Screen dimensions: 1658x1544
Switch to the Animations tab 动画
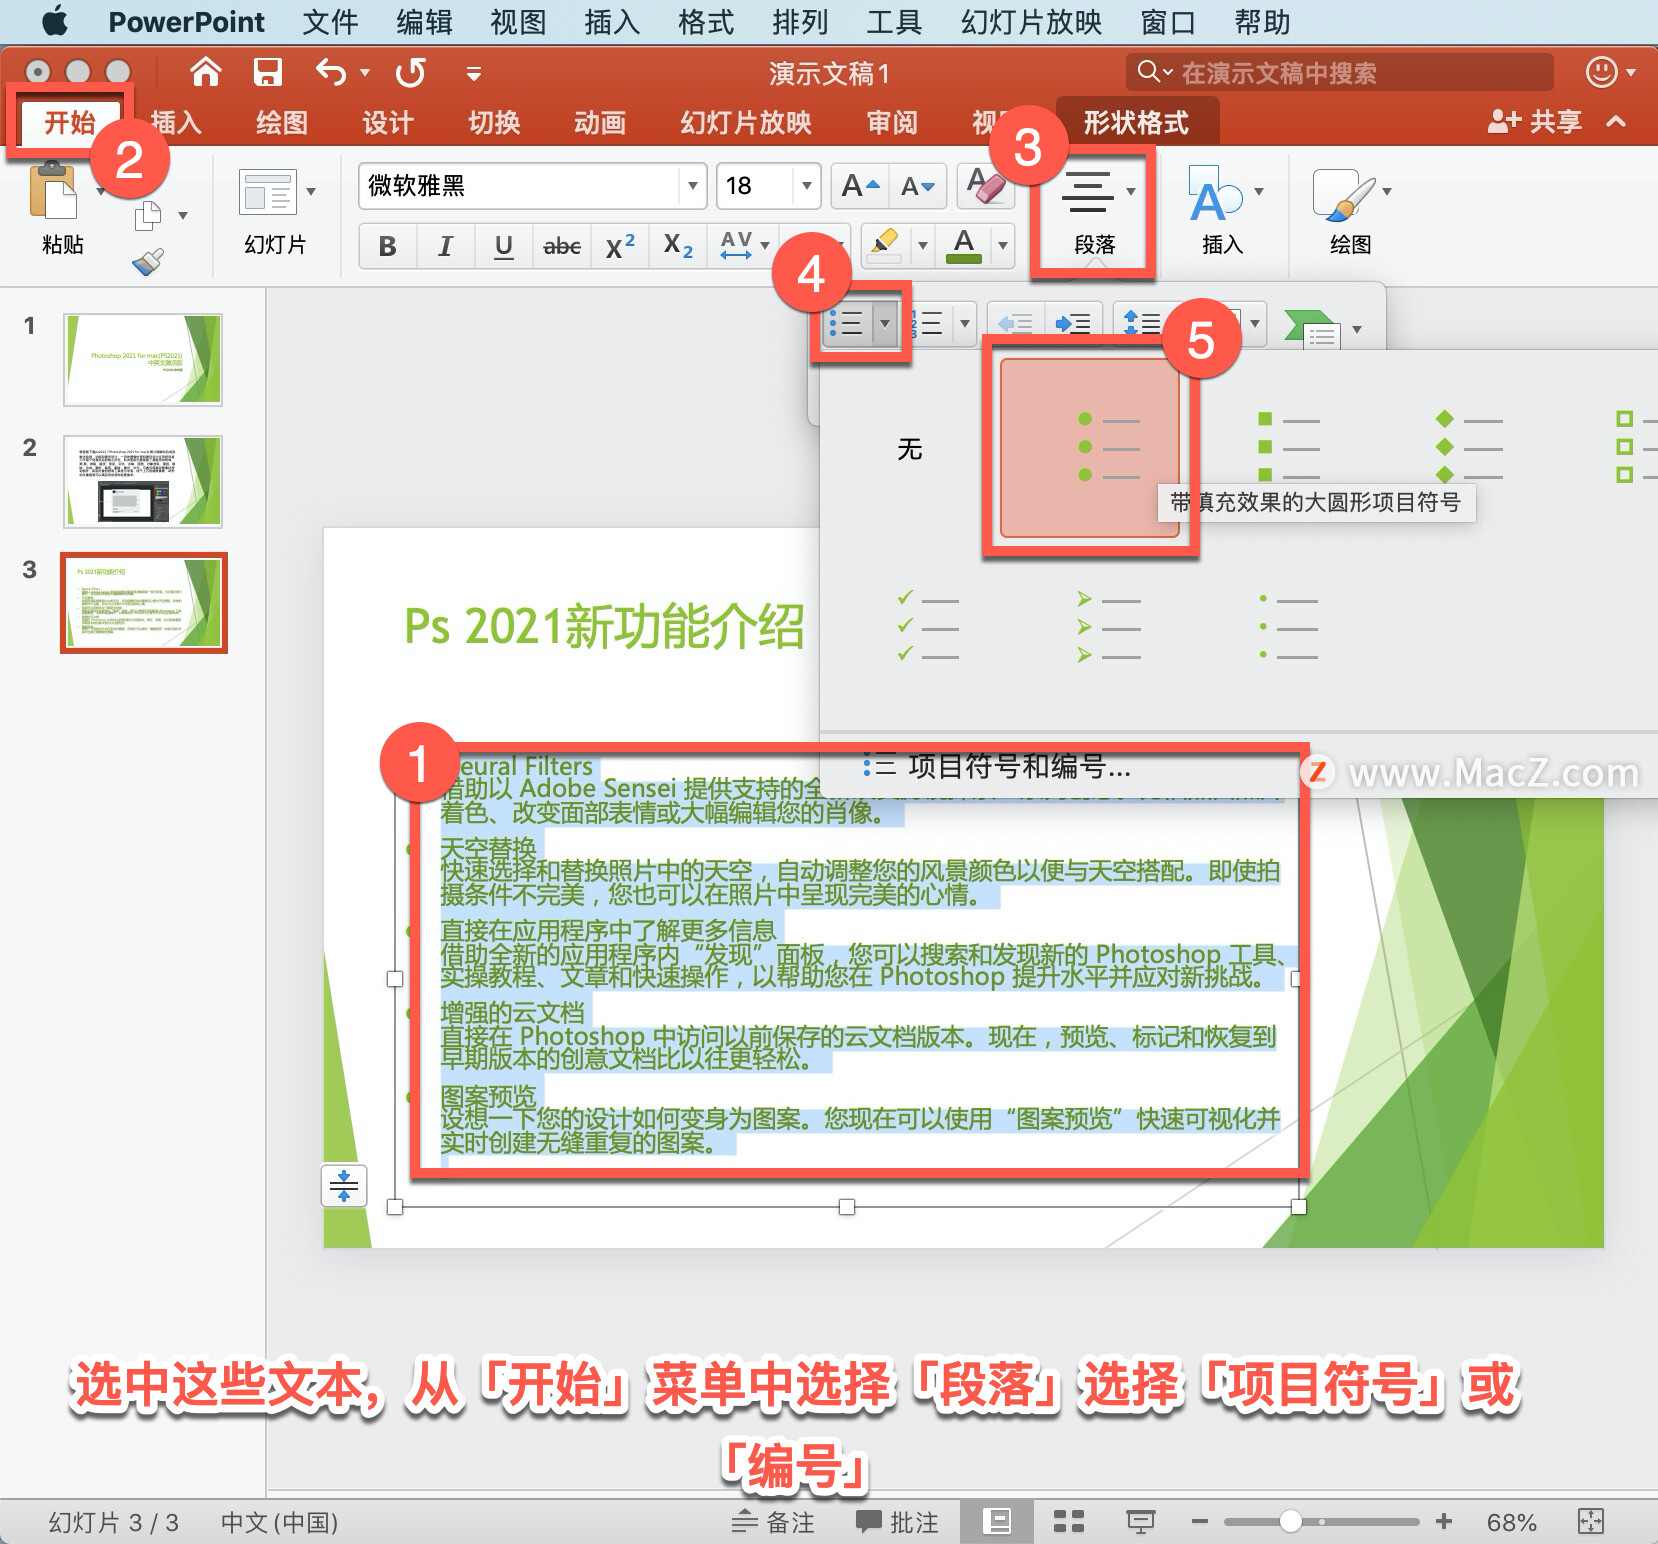(x=600, y=122)
